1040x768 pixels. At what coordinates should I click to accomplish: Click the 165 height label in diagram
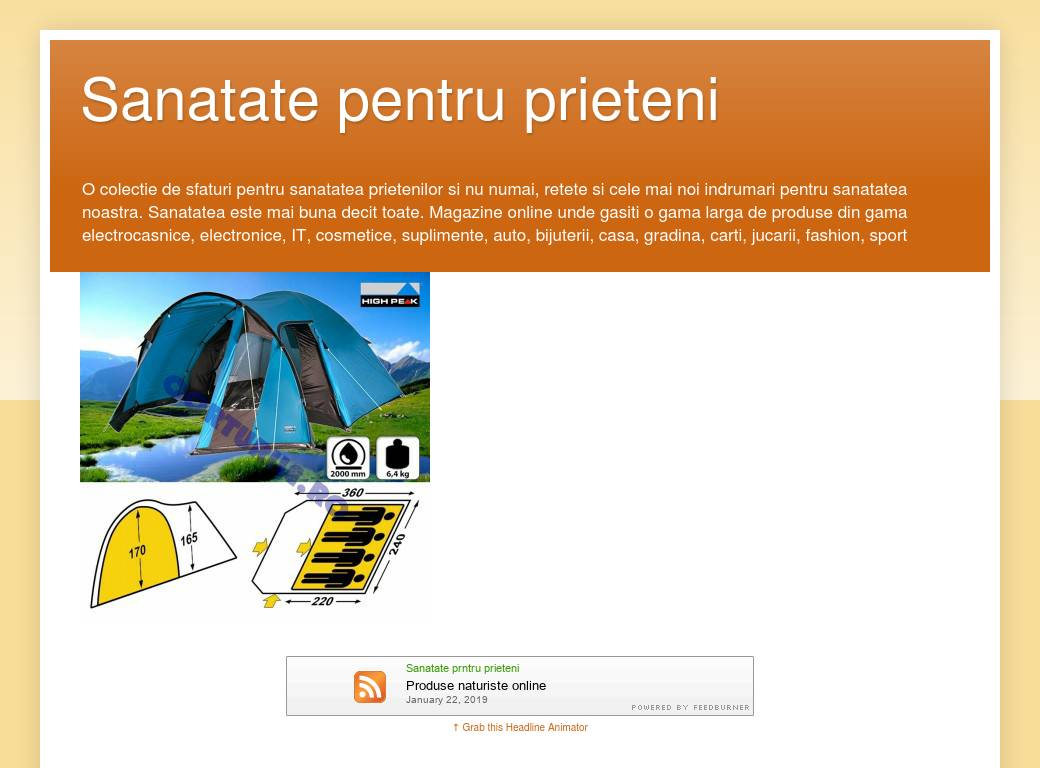pyautogui.click(x=189, y=539)
